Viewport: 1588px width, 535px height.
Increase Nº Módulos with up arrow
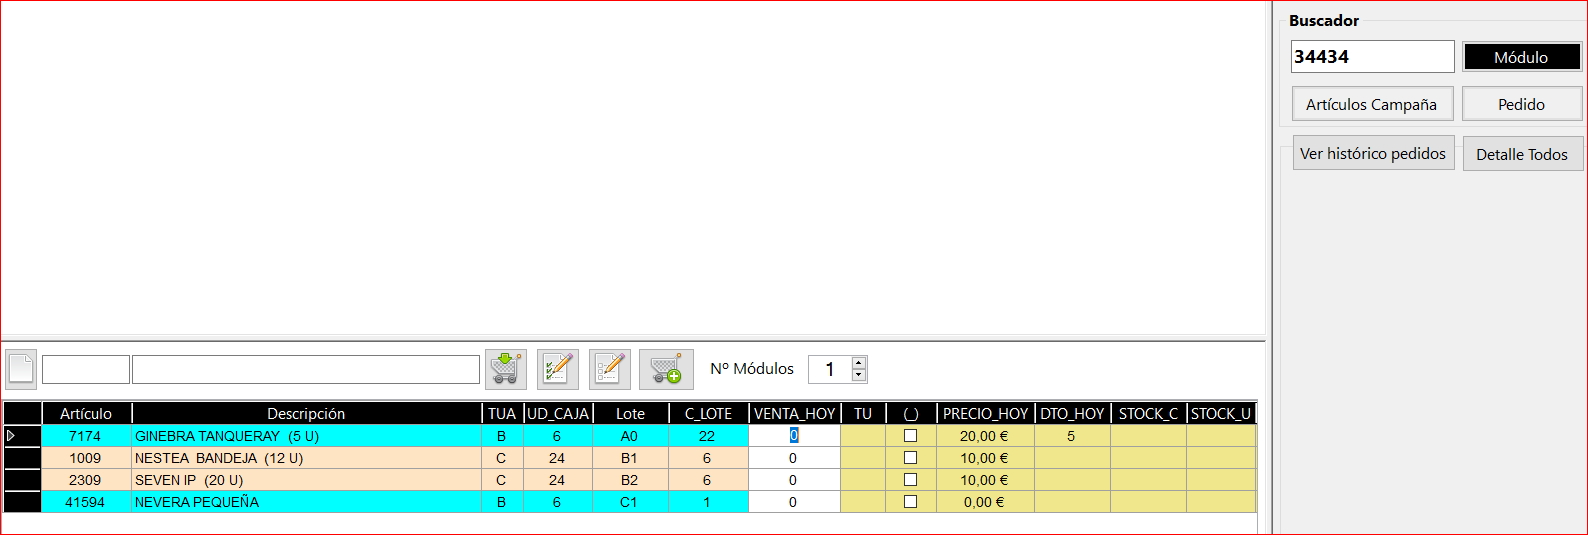coord(859,363)
